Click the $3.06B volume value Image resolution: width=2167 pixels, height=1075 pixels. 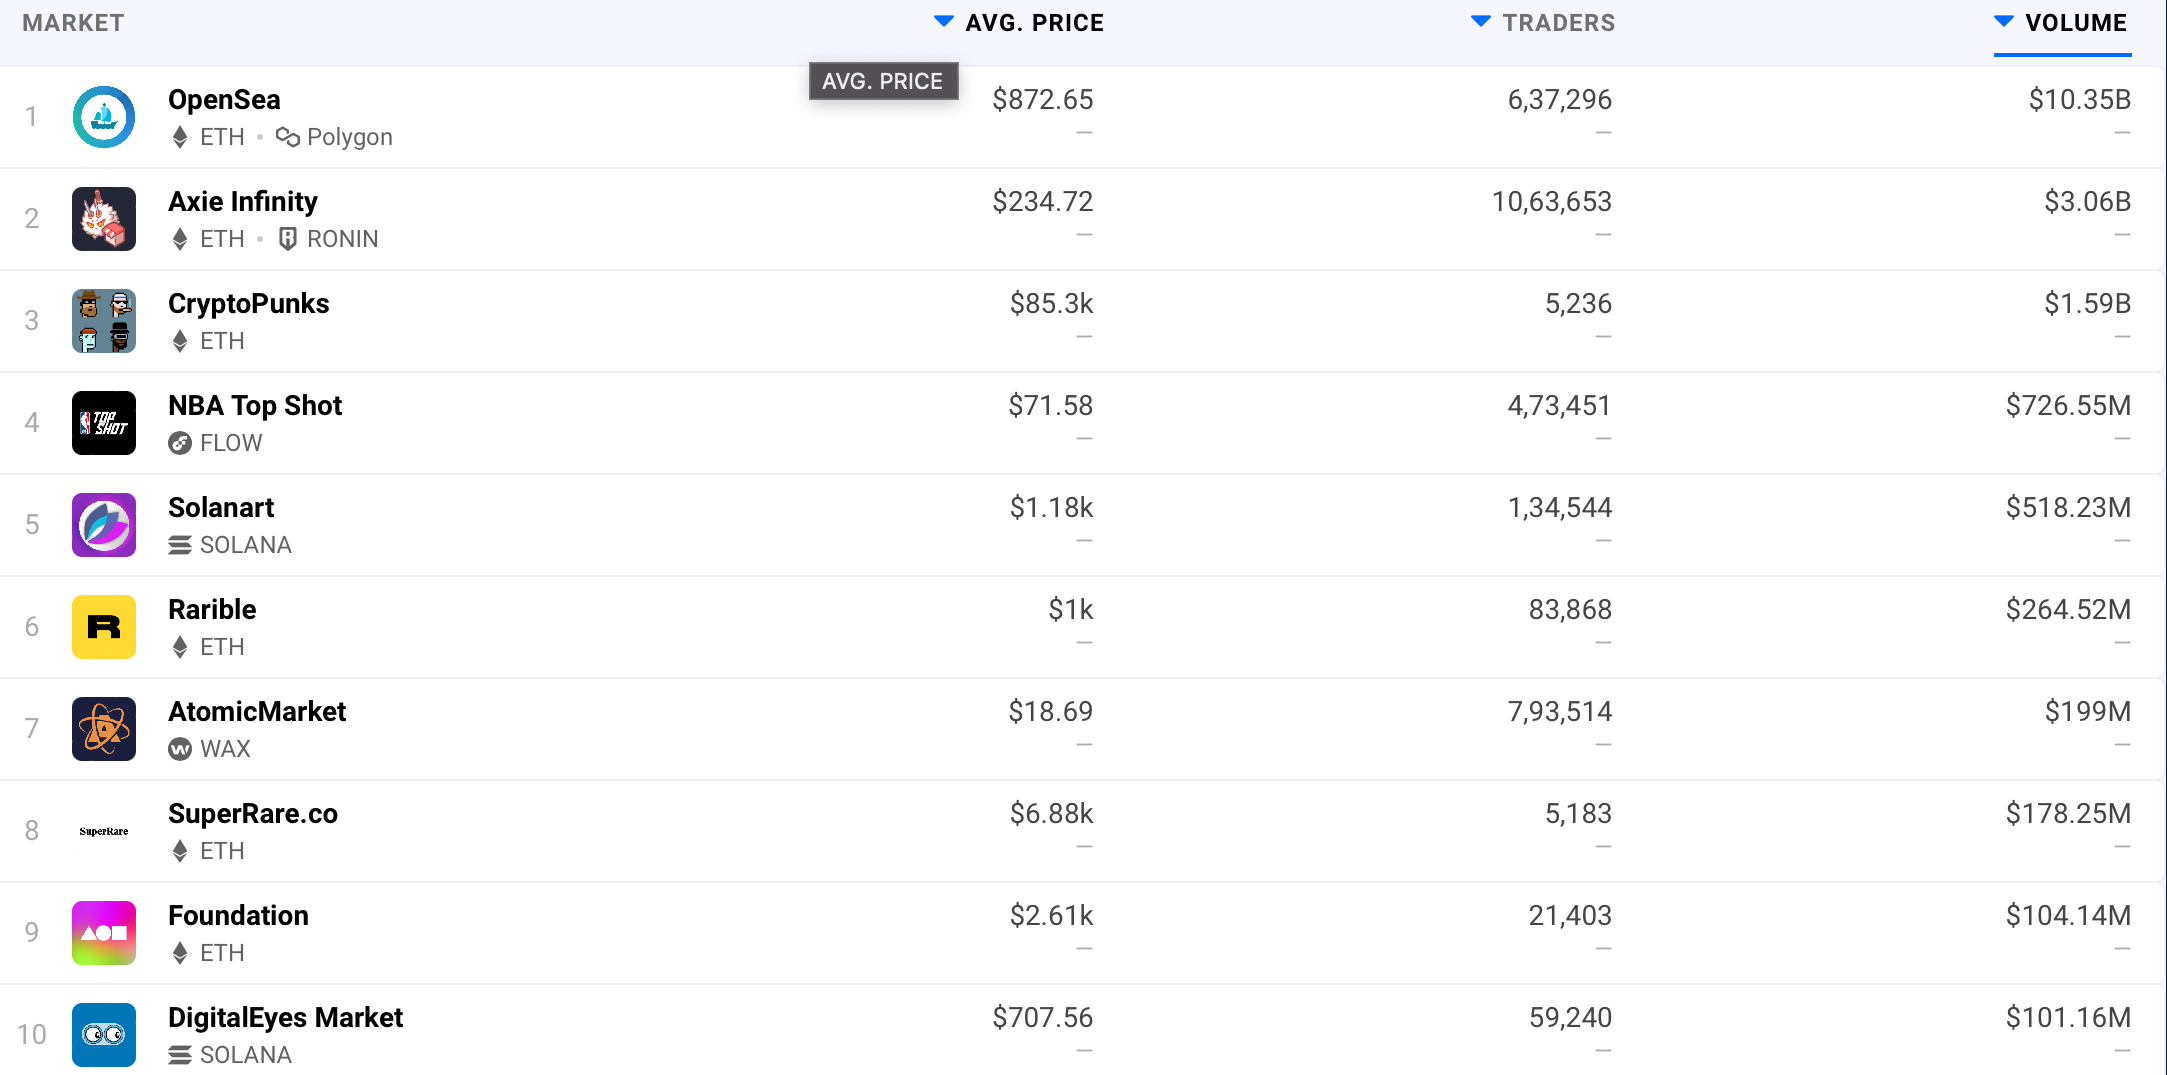coord(2088,202)
